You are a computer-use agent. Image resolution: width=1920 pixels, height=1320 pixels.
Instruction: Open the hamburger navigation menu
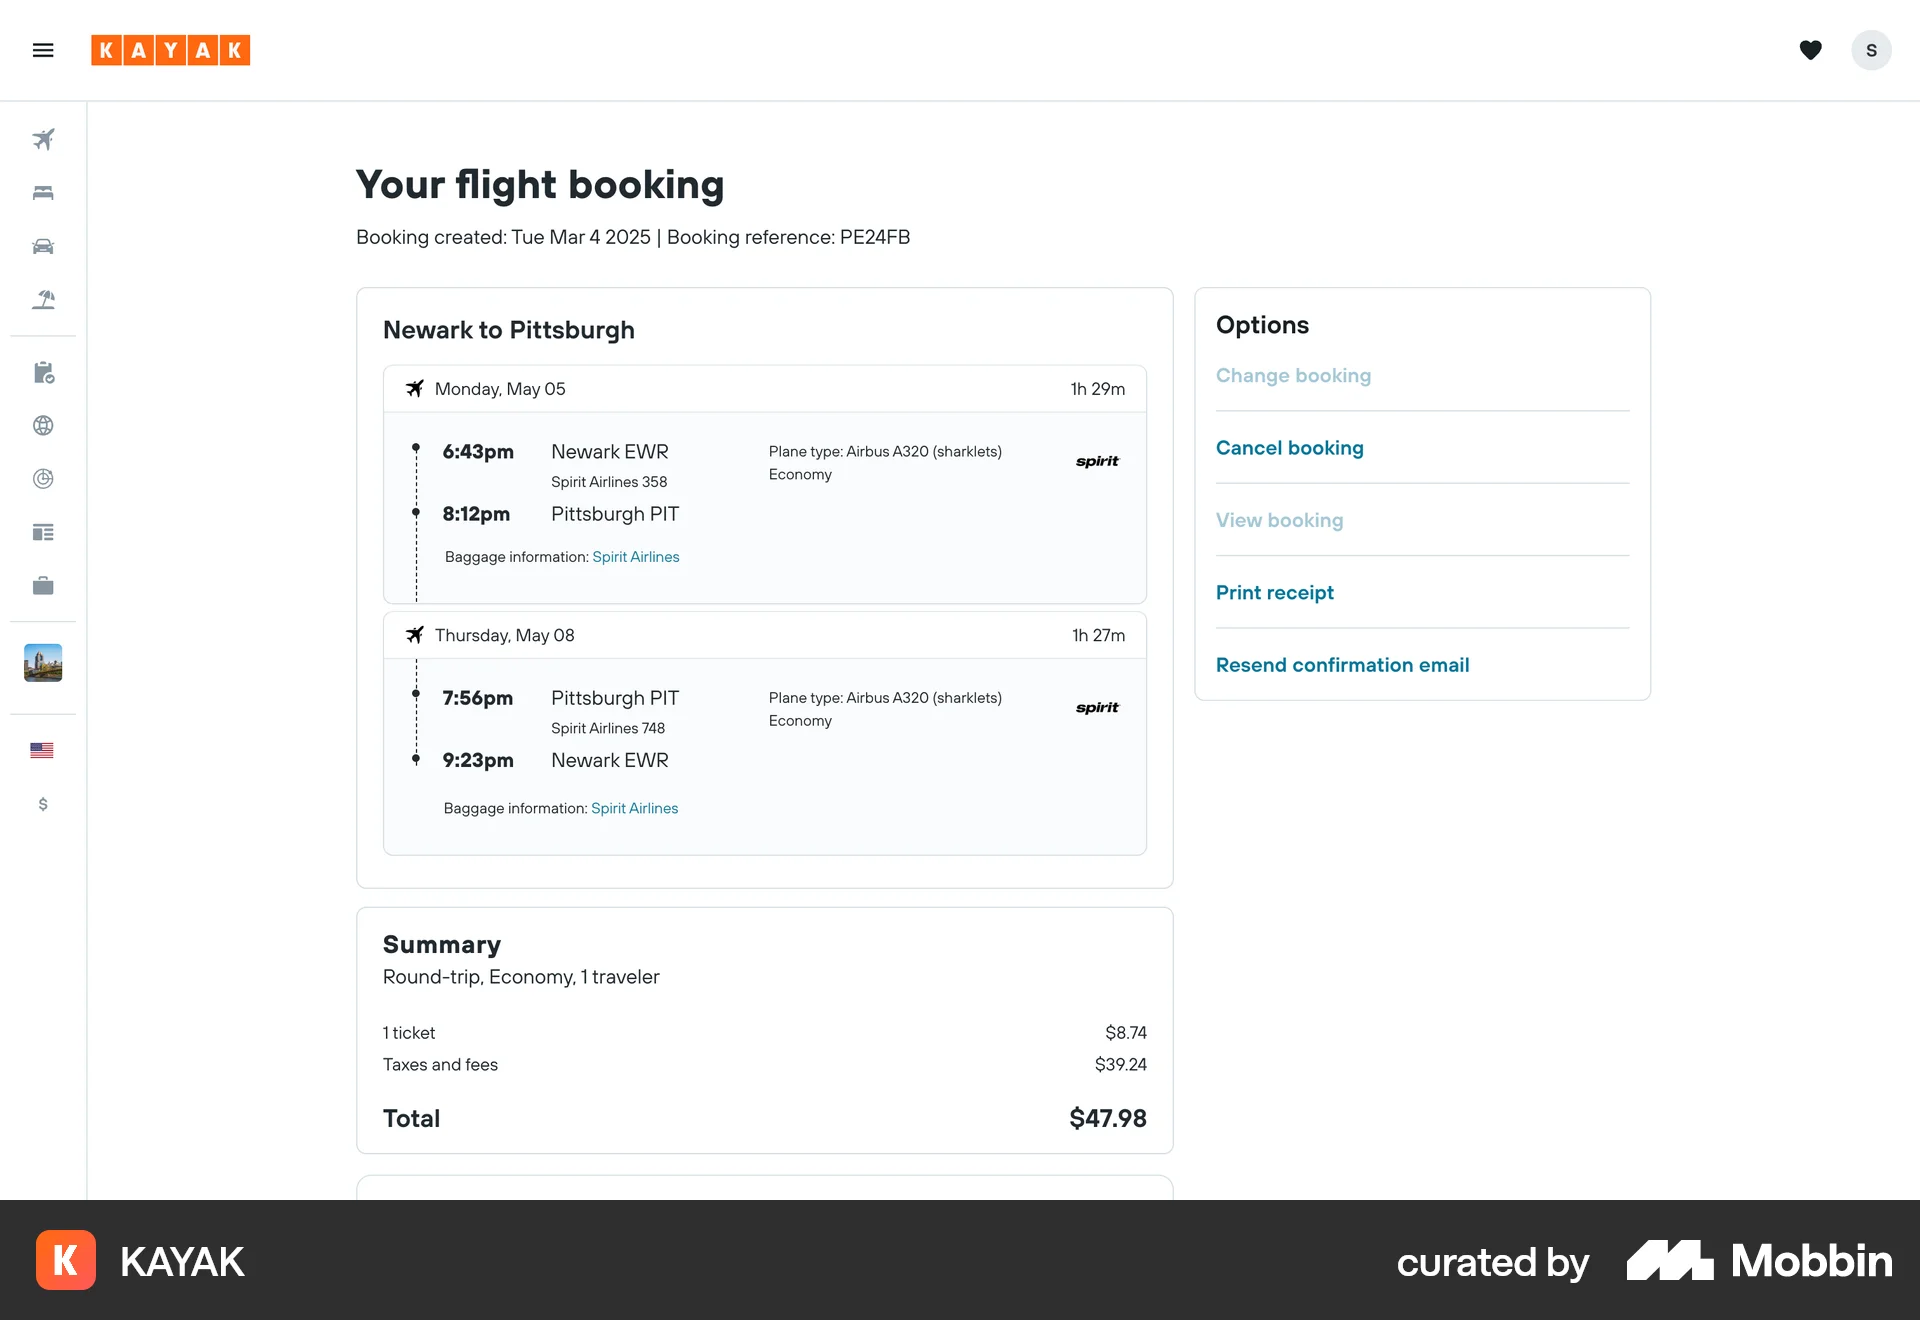coord(43,50)
